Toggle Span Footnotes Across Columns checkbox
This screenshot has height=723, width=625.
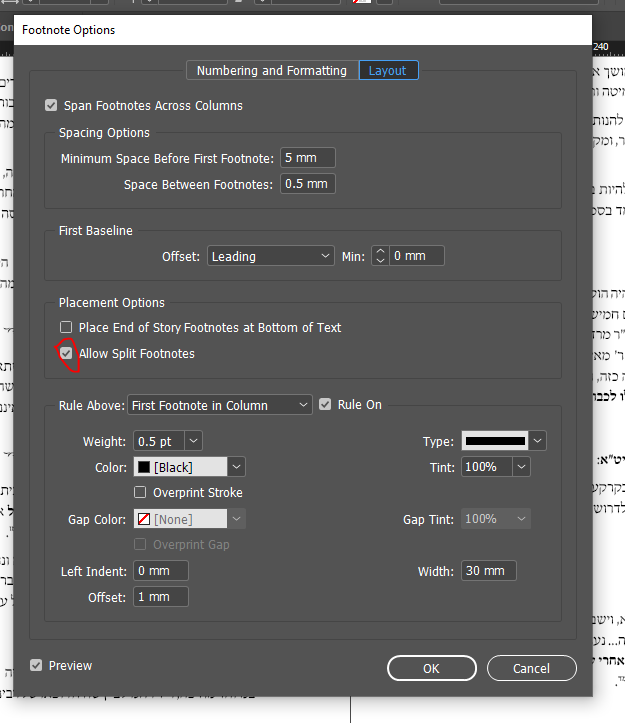51,106
